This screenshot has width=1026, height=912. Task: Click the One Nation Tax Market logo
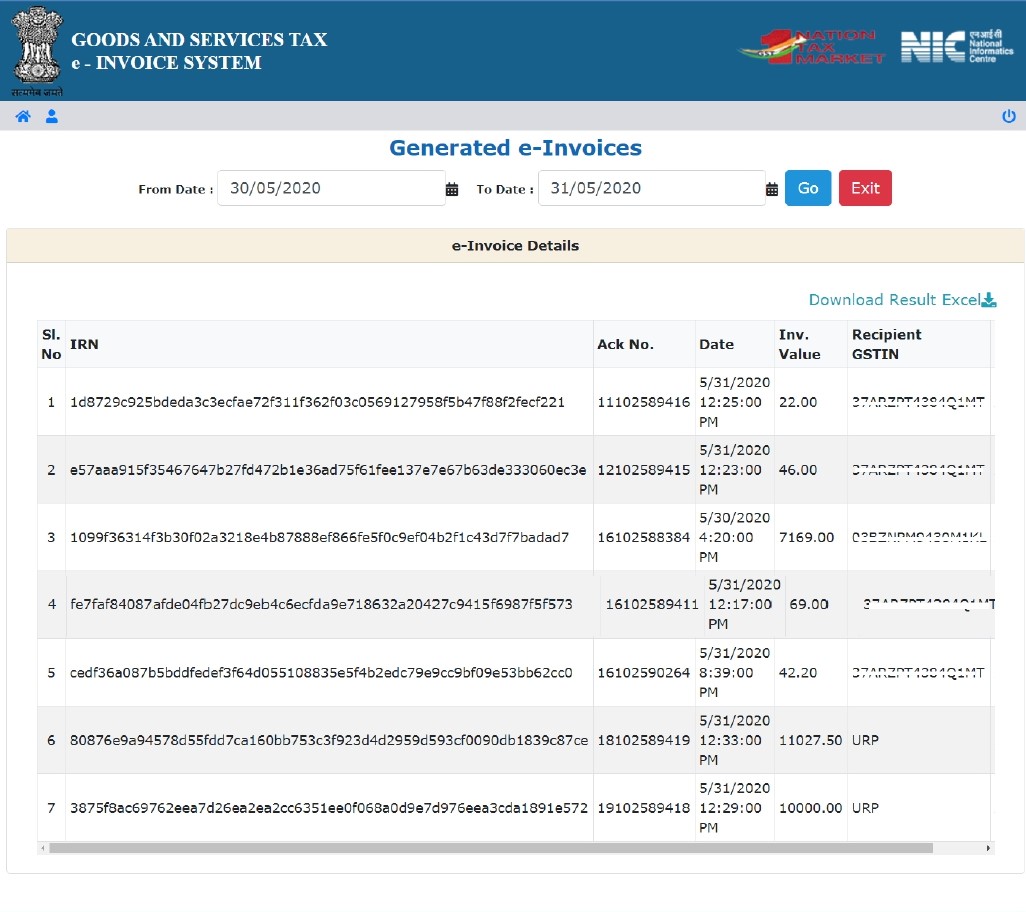(x=811, y=48)
